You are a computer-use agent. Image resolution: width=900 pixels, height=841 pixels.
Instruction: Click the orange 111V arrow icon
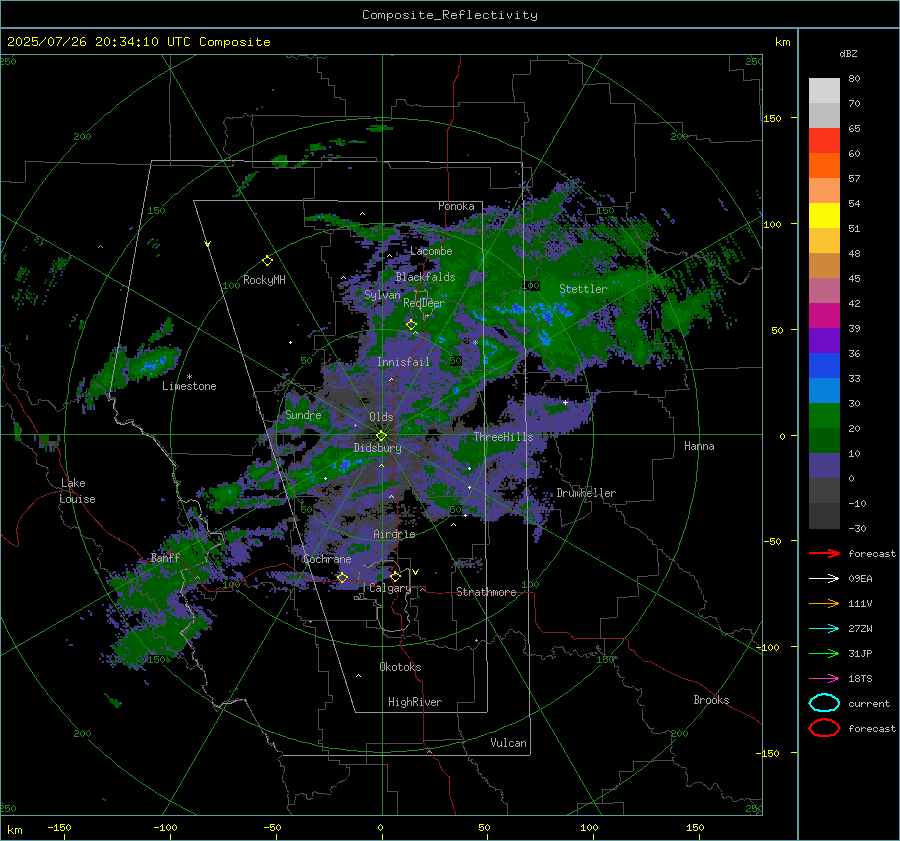pyautogui.click(x=824, y=603)
